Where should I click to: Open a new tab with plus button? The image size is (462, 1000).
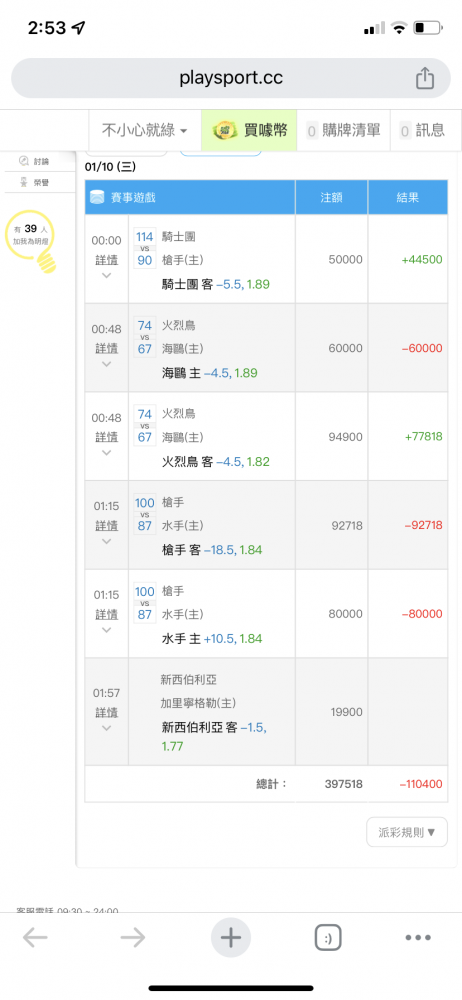coord(230,938)
